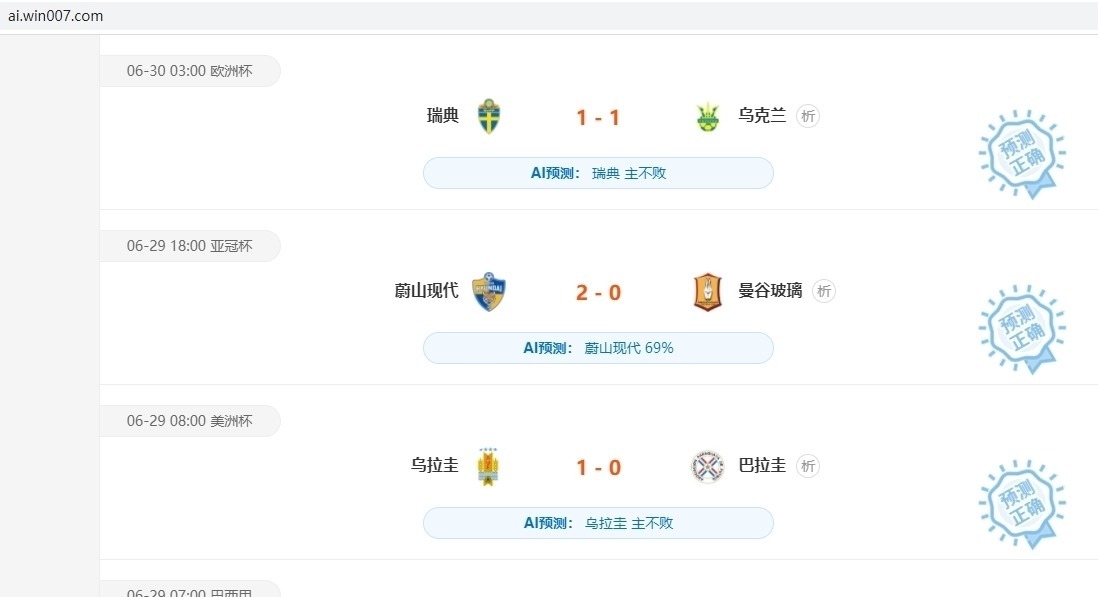Select the 06-30 03:00 欧洲杯 label
This screenshot has height=597, width=1098.
pos(189,71)
